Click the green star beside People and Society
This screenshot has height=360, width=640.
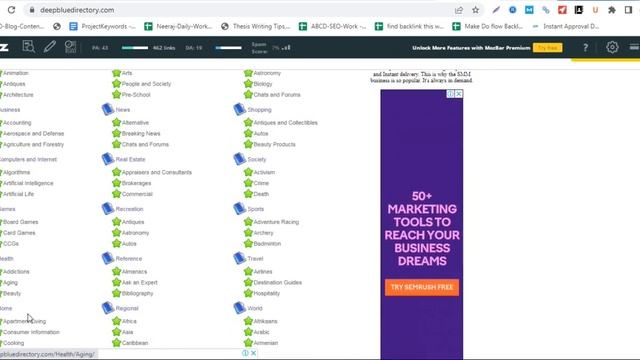tap(116, 84)
